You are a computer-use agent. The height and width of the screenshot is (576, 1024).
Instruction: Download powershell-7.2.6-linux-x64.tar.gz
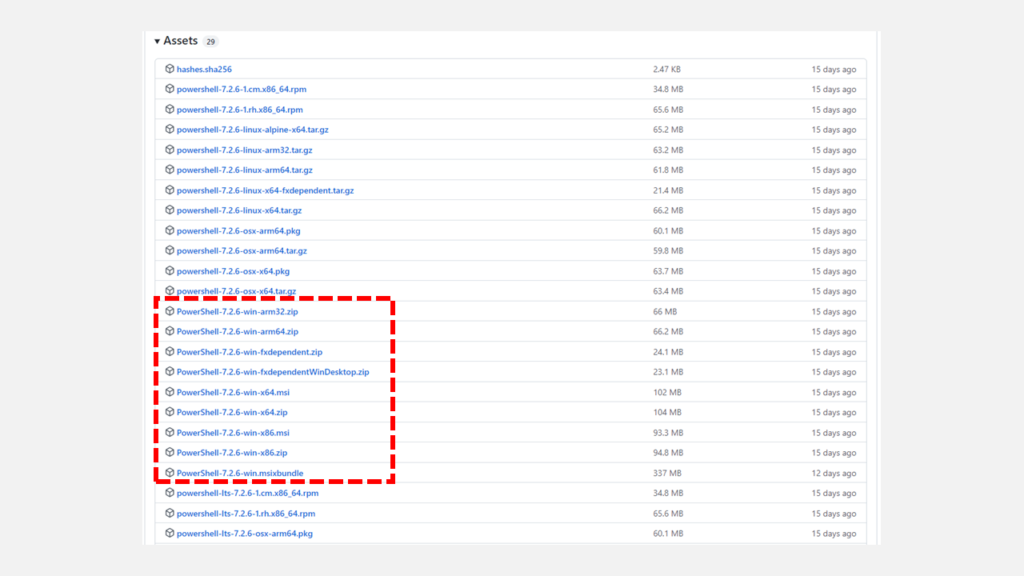(239, 210)
